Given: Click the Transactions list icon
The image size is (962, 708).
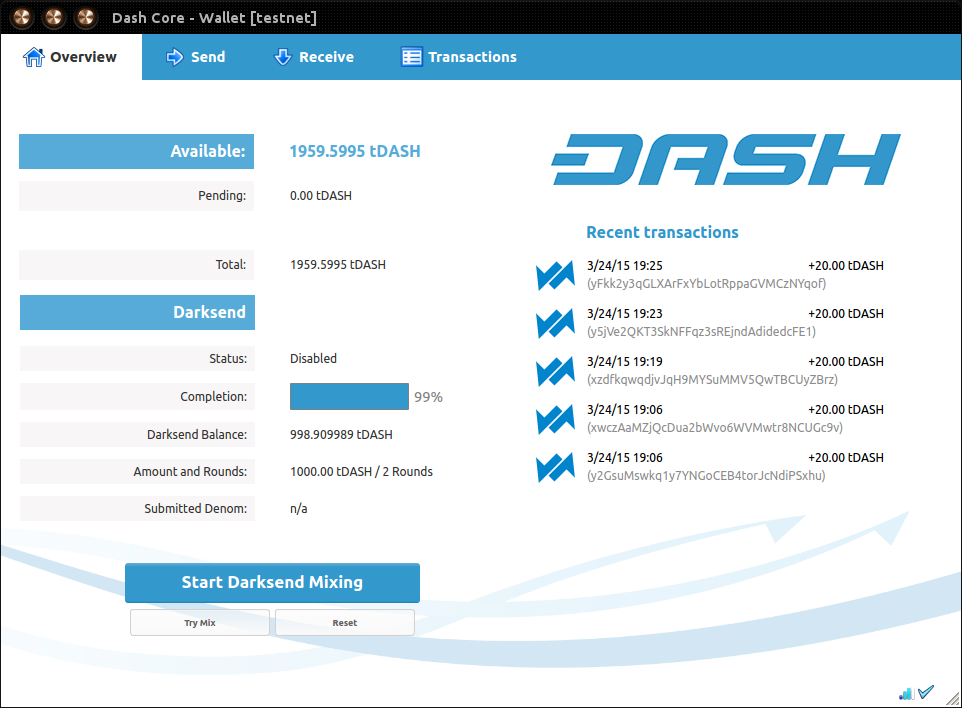Looking at the screenshot, I should click(x=412, y=57).
